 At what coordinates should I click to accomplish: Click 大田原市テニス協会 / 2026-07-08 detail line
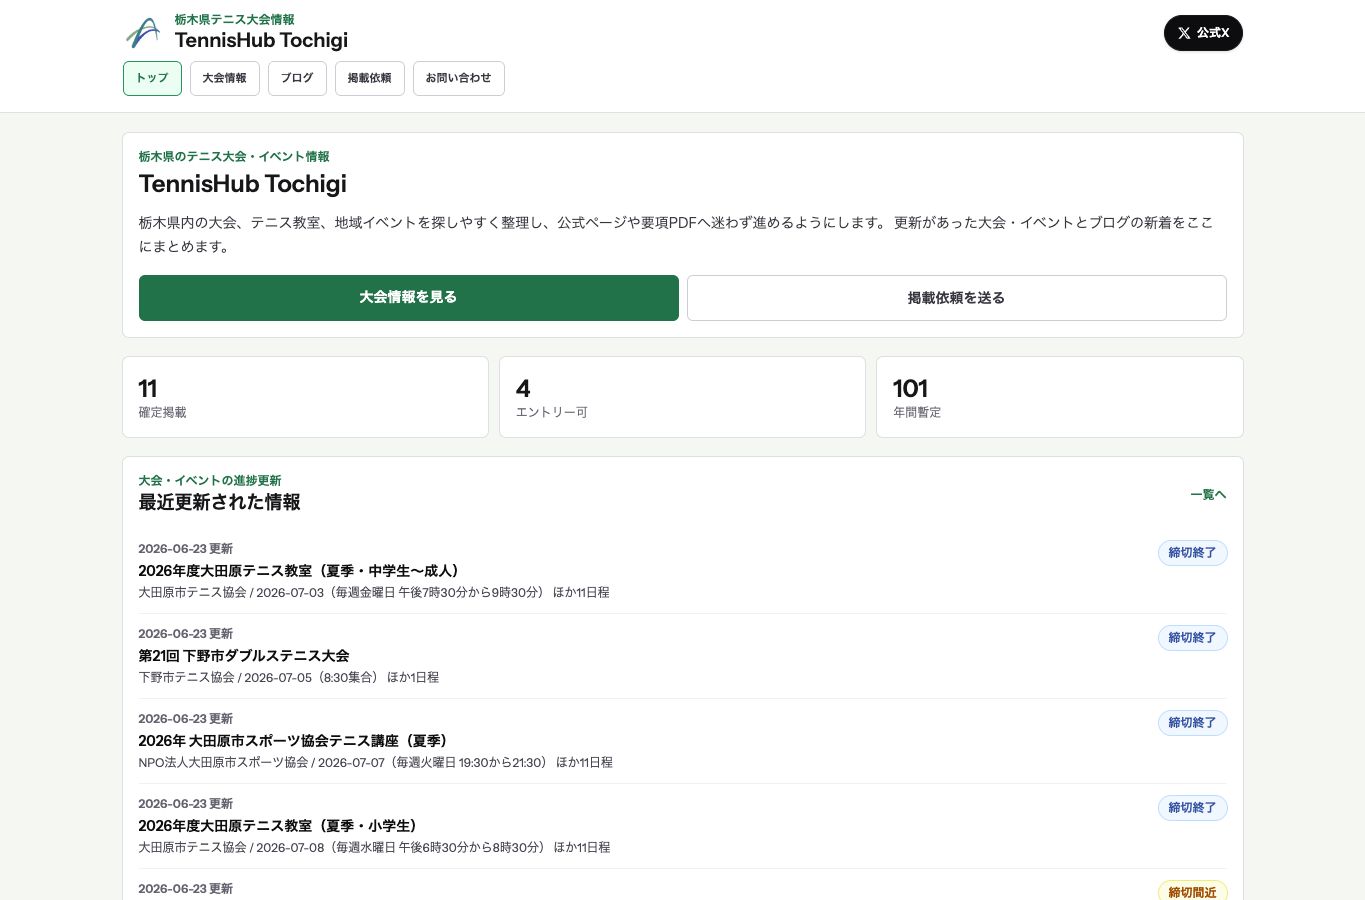pos(374,847)
